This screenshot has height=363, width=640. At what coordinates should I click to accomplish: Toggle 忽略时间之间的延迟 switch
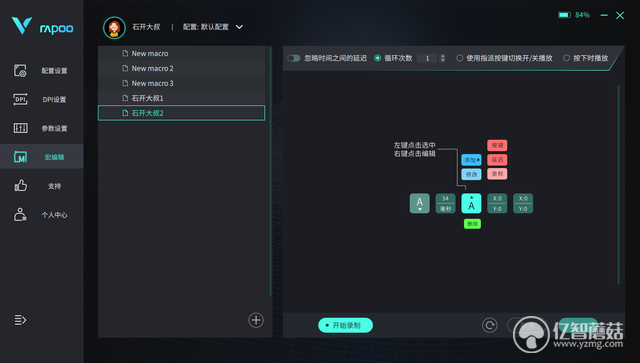point(293,58)
